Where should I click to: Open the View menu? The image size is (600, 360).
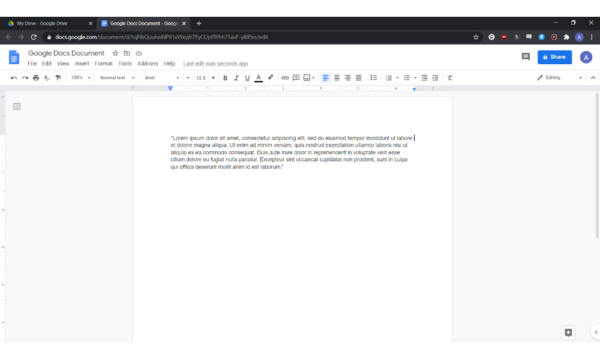point(63,64)
